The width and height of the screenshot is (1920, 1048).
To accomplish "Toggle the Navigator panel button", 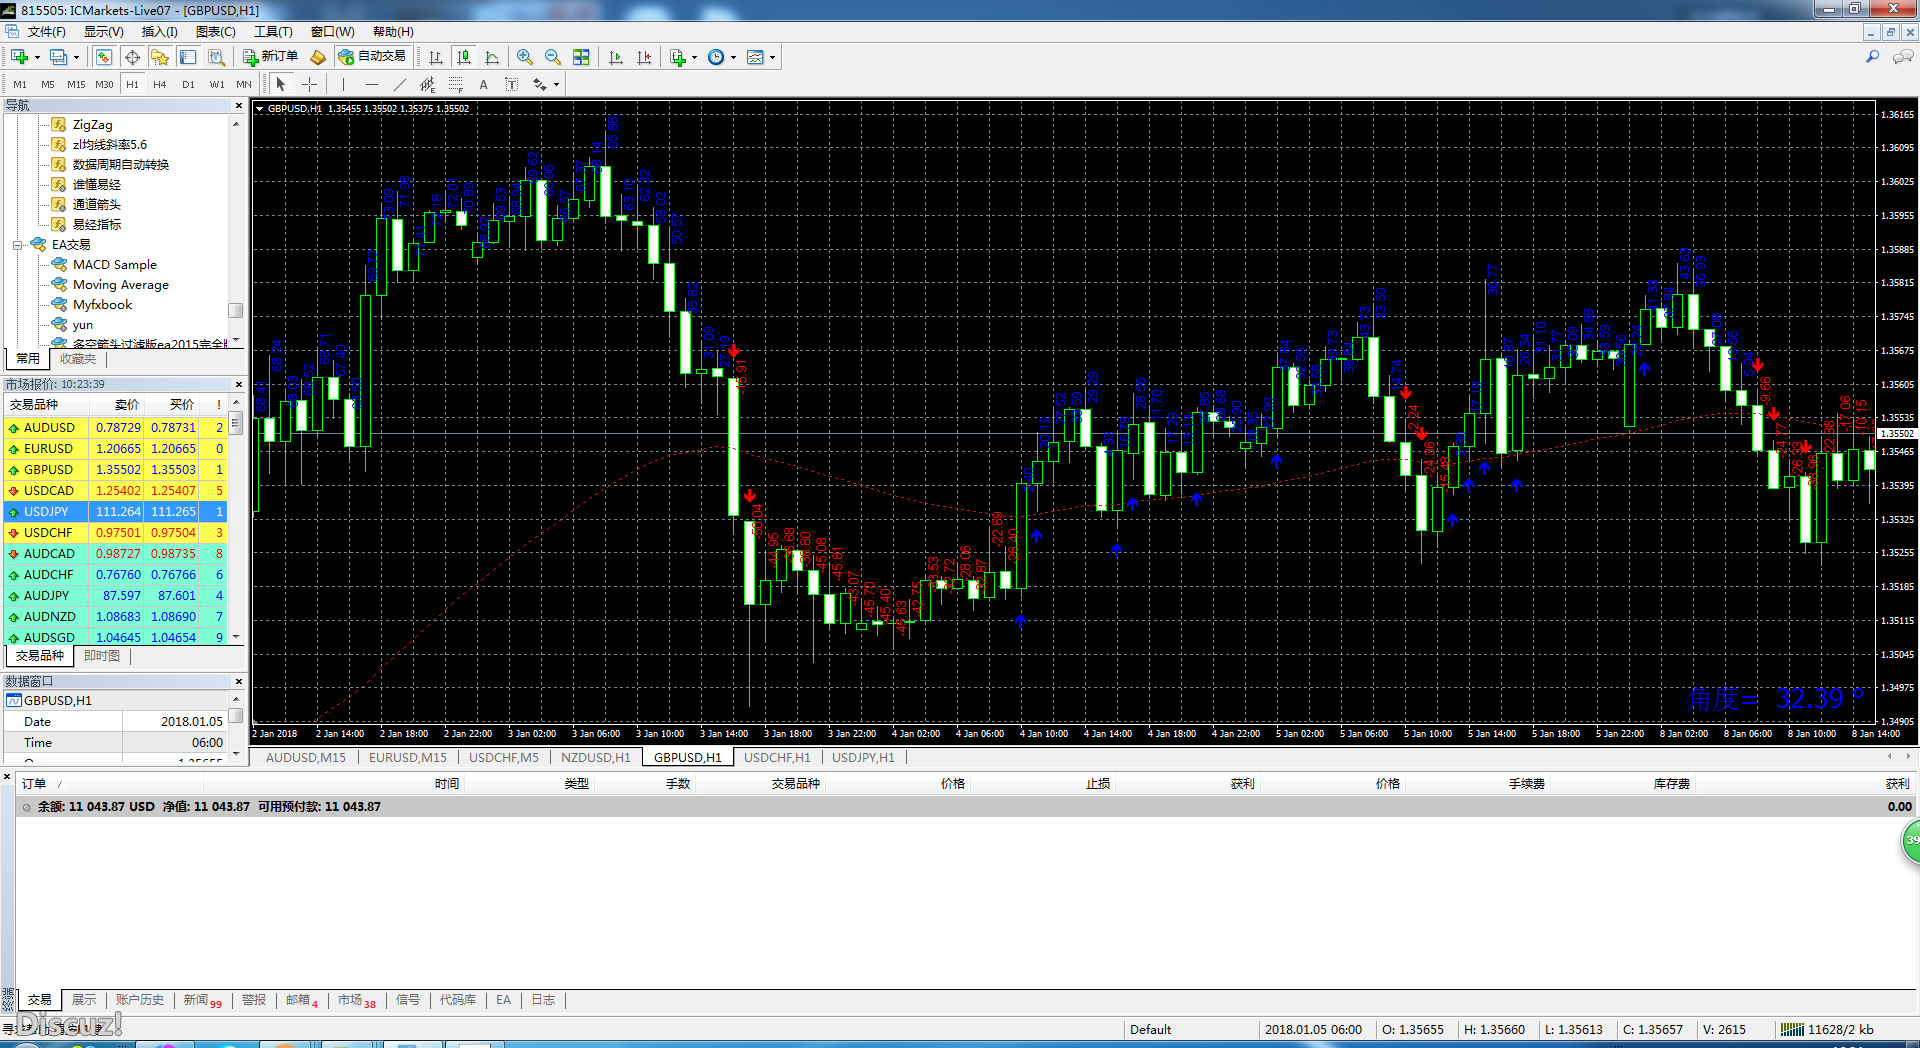I will (x=160, y=57).
